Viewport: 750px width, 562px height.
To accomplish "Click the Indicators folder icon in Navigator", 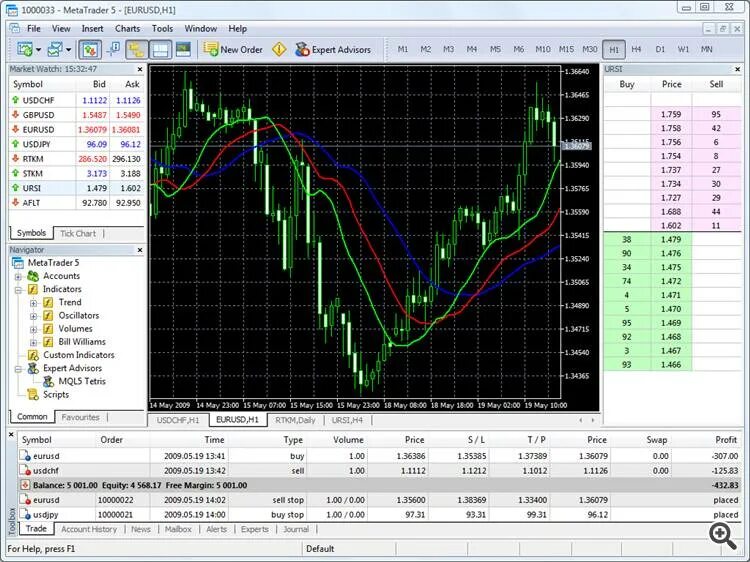I will coord(33,289).
